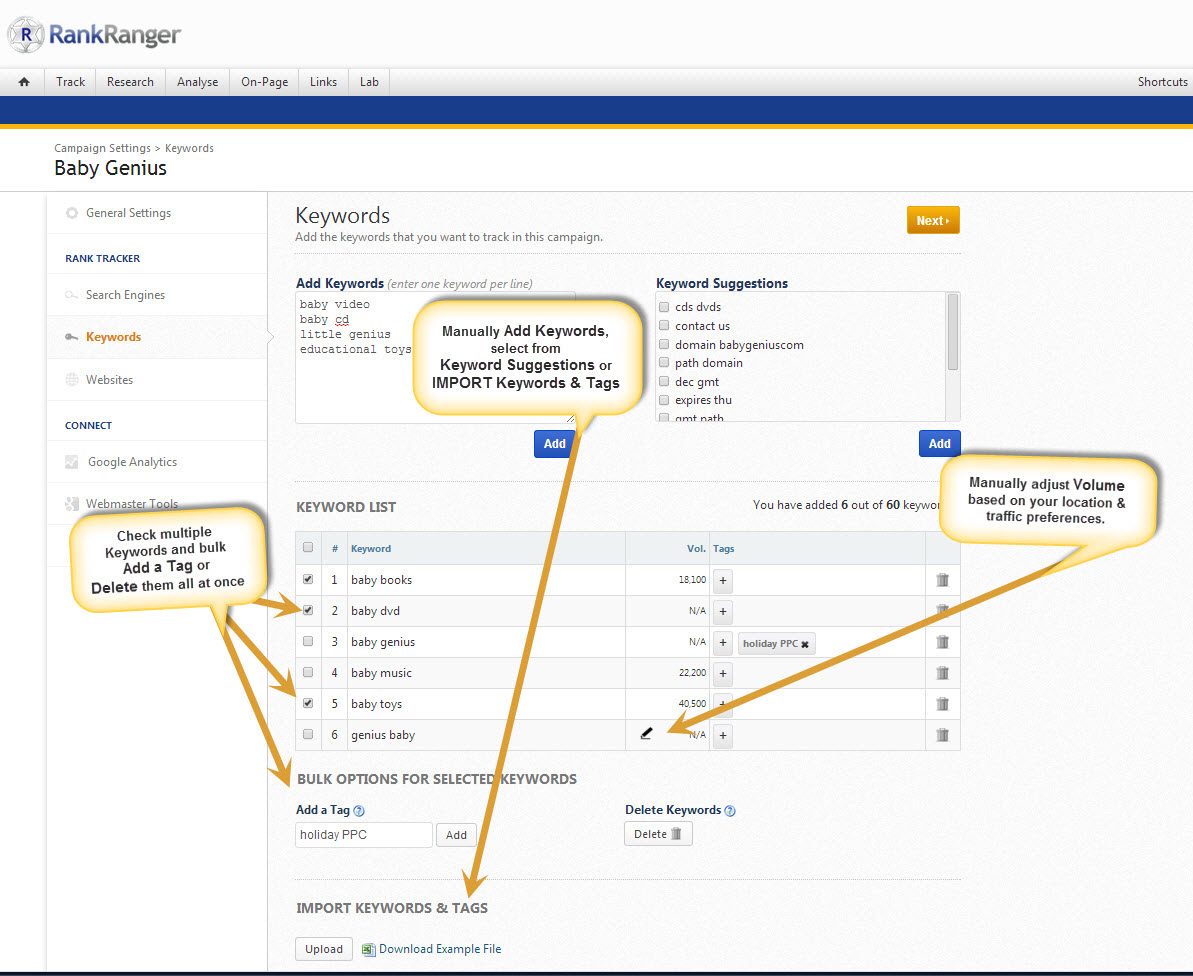Image resolution: width=1193 pixels, height=976 pixels.
Task: Click trash icon for baby music row
Action: tap(942, 673)
